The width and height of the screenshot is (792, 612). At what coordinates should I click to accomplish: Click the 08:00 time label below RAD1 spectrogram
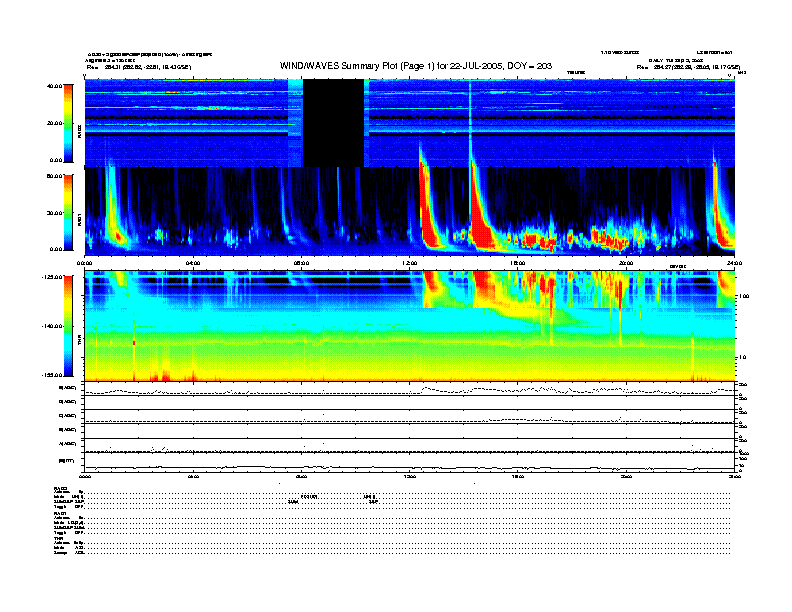coord(301,263)
